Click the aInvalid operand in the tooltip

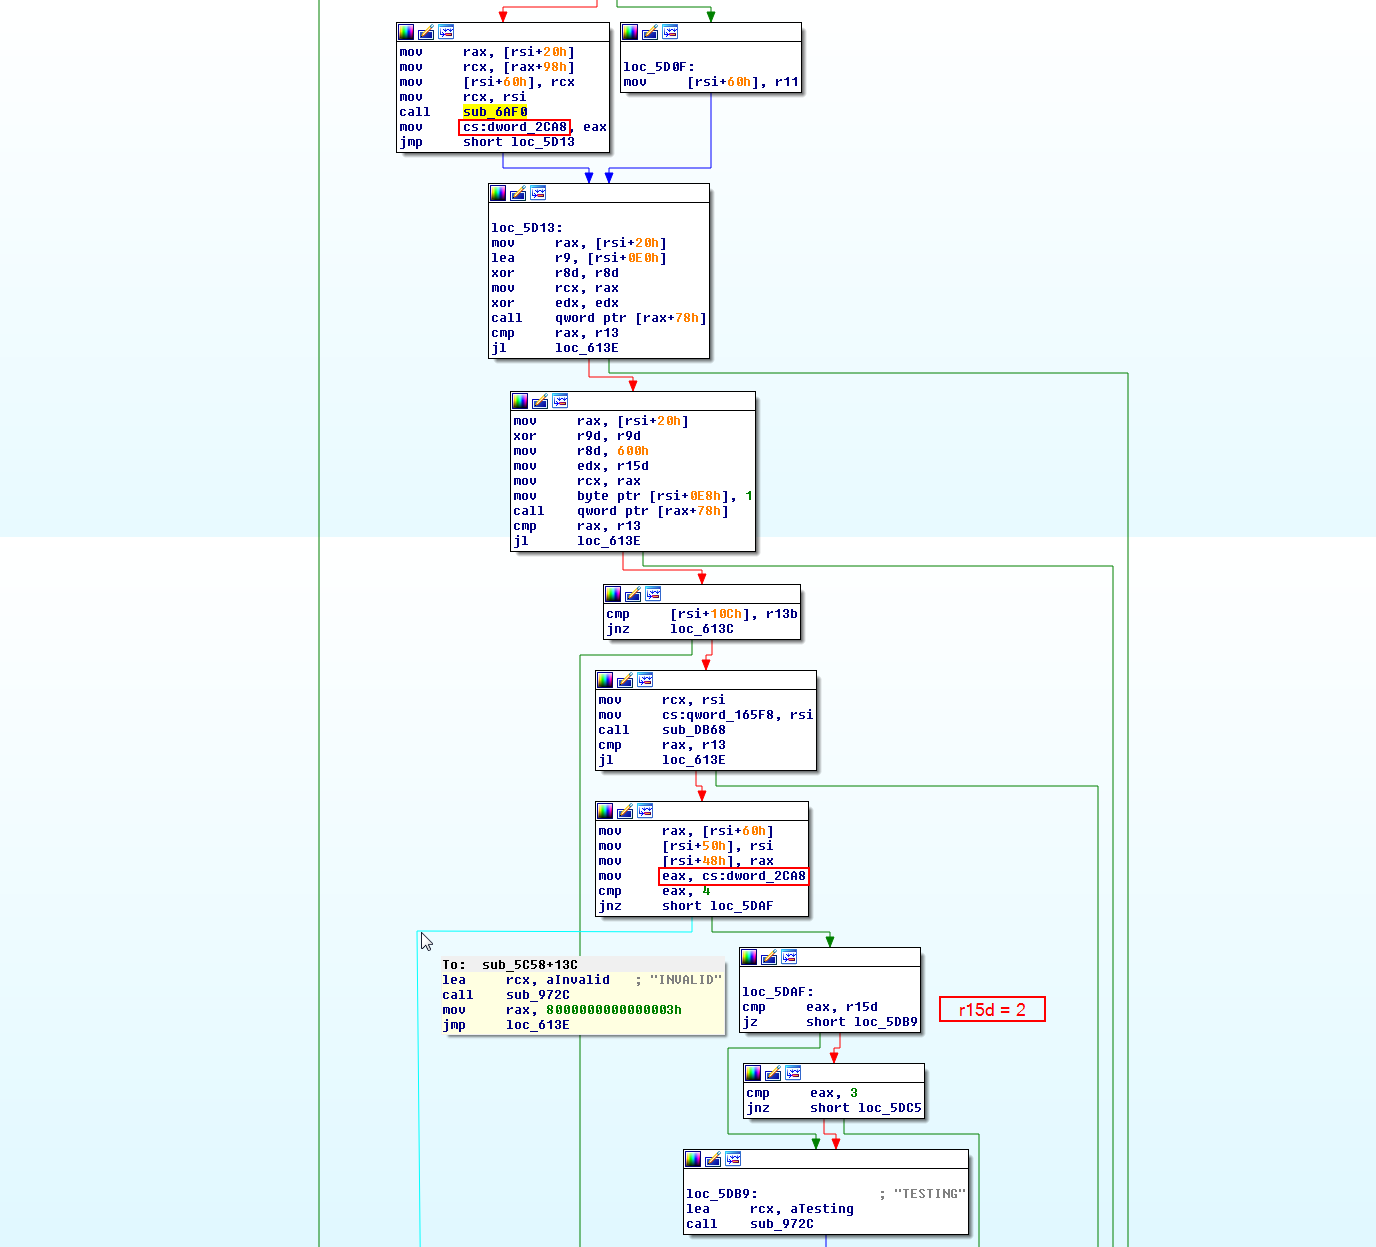[x=578, y=980]
